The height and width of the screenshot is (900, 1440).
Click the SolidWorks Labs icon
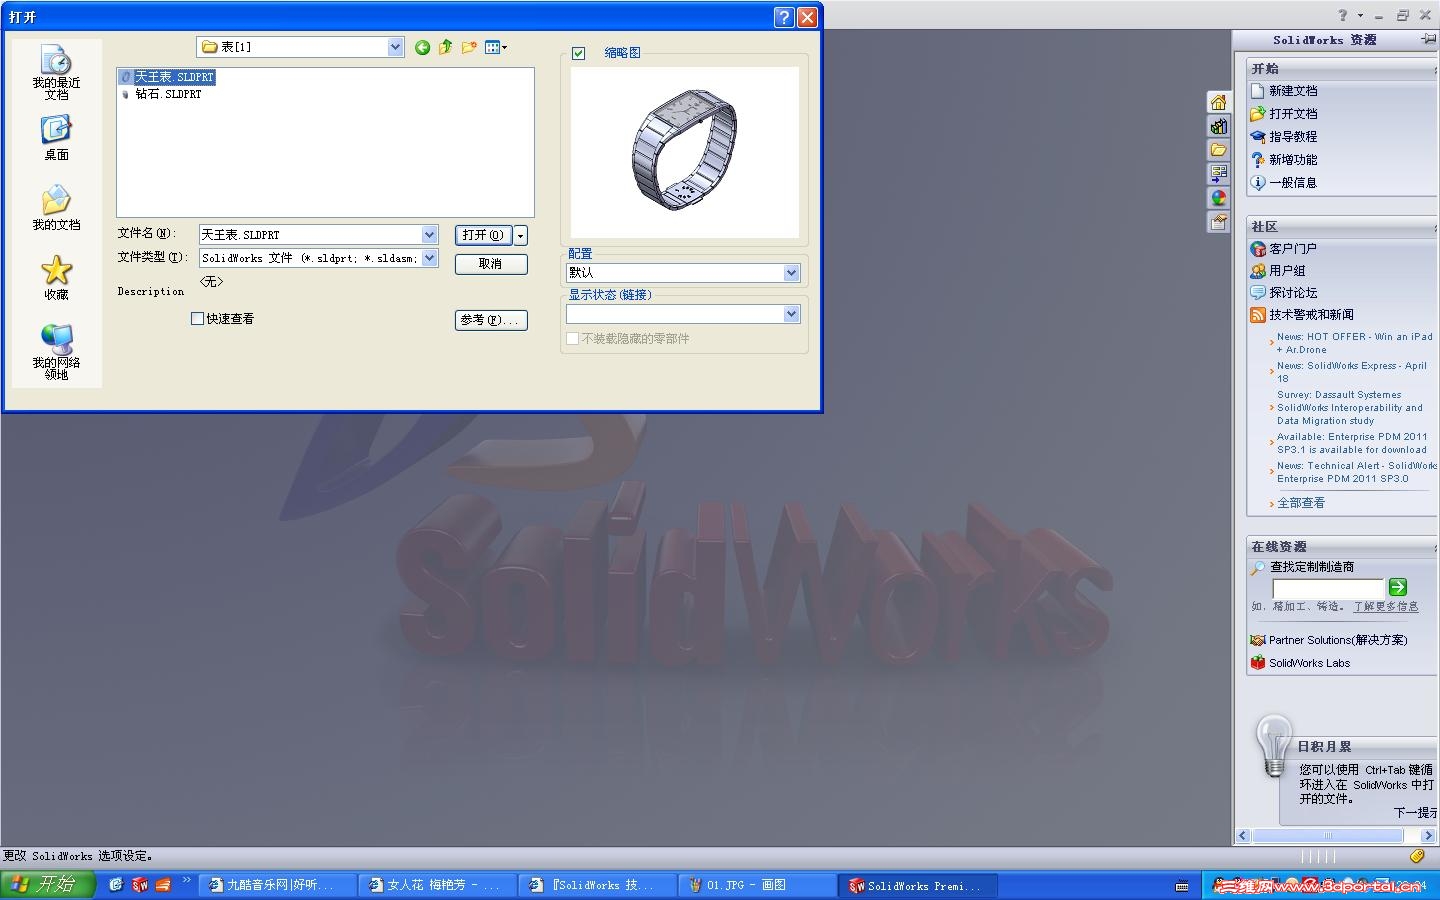pos(1258,662)
